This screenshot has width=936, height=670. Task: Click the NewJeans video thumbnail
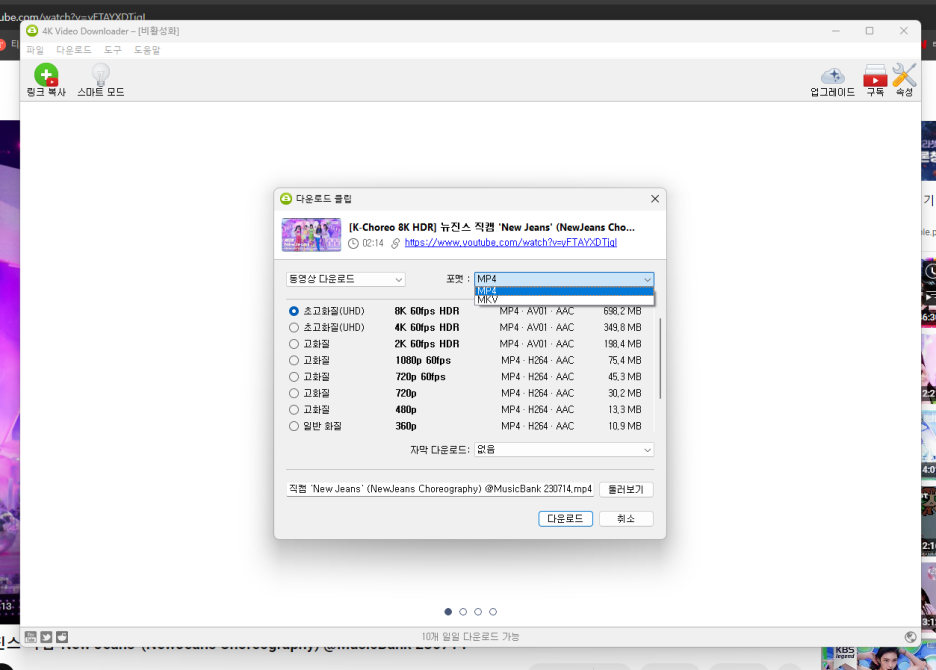311,235
